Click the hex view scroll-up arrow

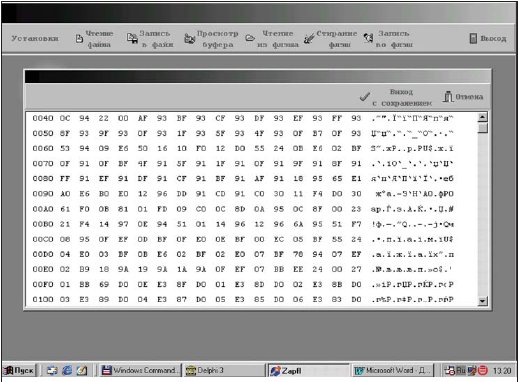click(482, 117)
